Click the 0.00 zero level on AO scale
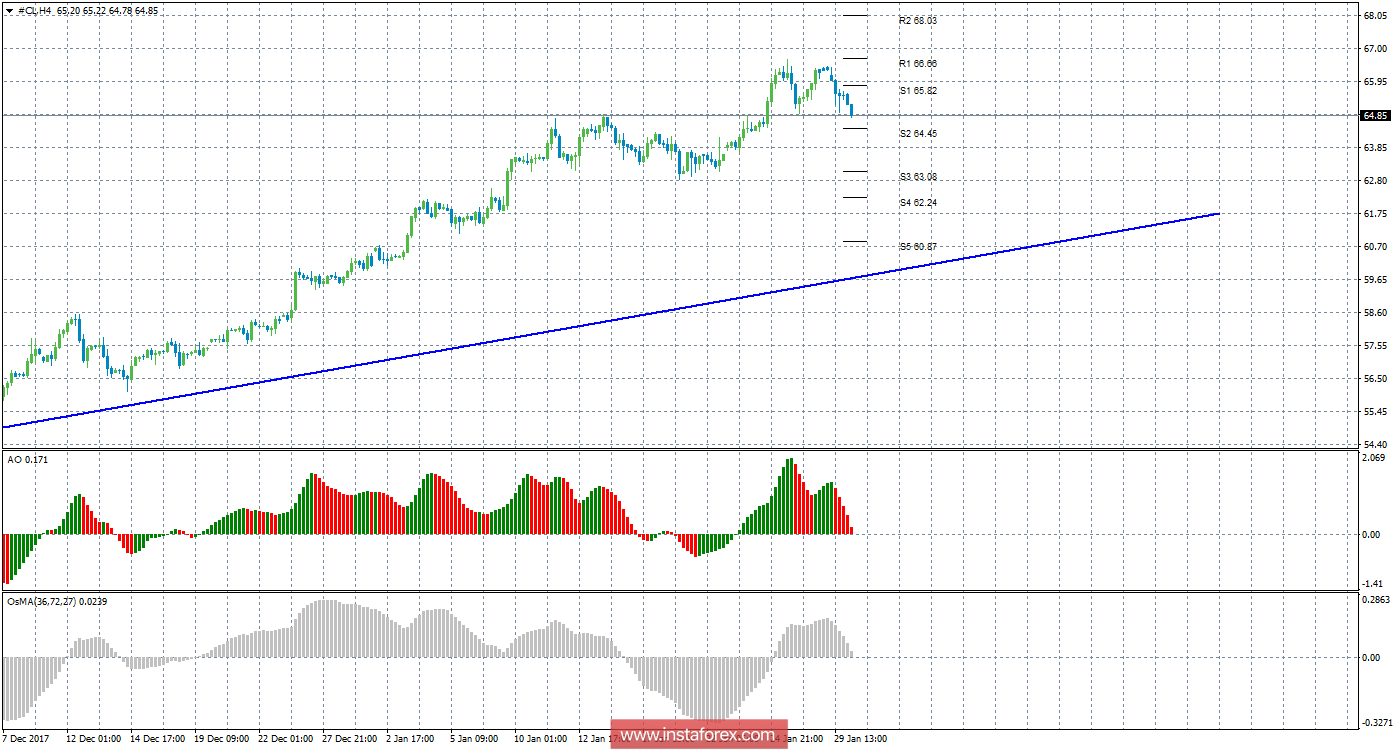1398x750 pixels. [x=1372, y=534]
